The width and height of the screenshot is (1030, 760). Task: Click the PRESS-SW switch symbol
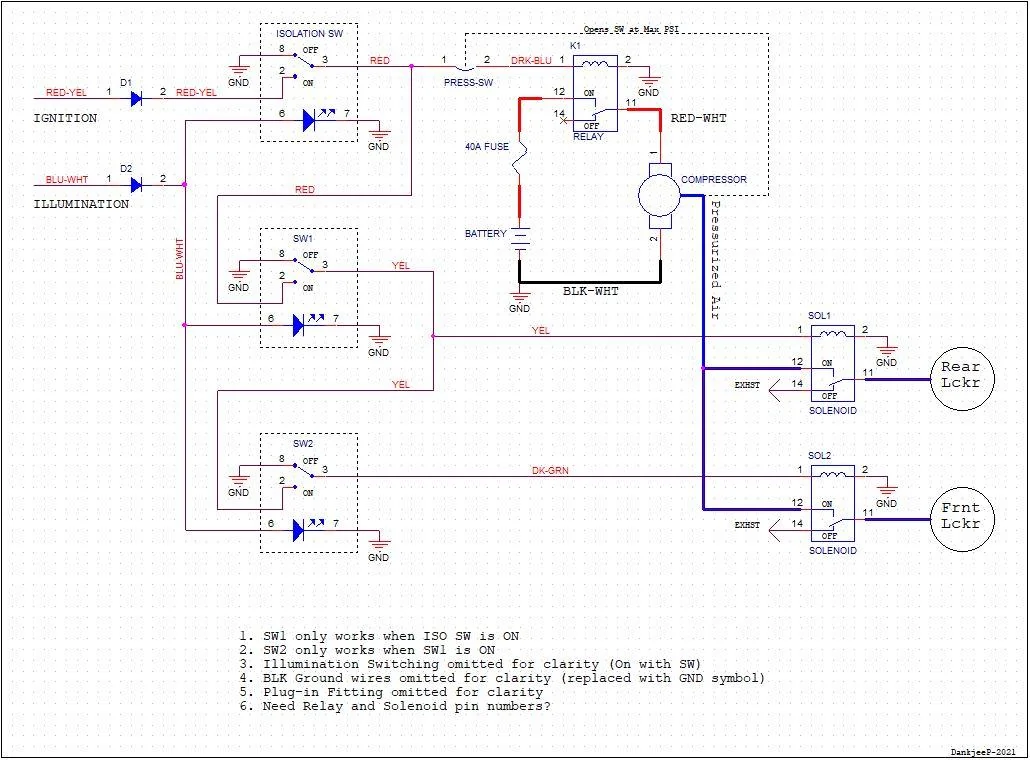point(465,67)
